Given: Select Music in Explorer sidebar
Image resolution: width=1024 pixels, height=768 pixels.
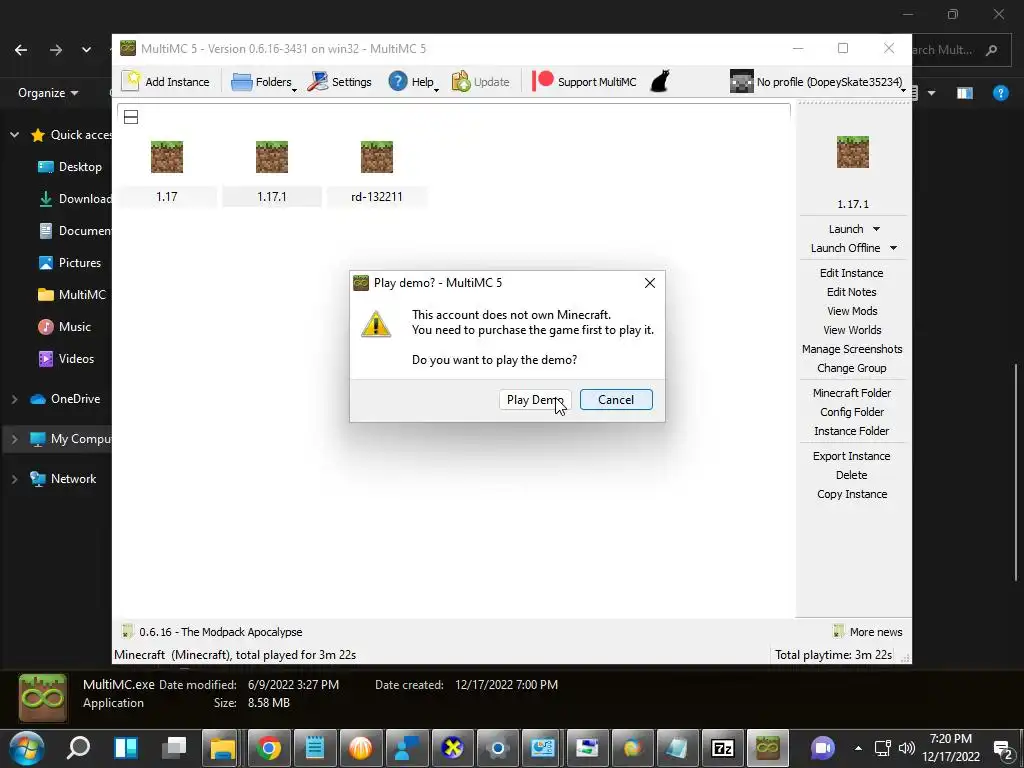Looking at the screenshot, I should click(64, 327).
